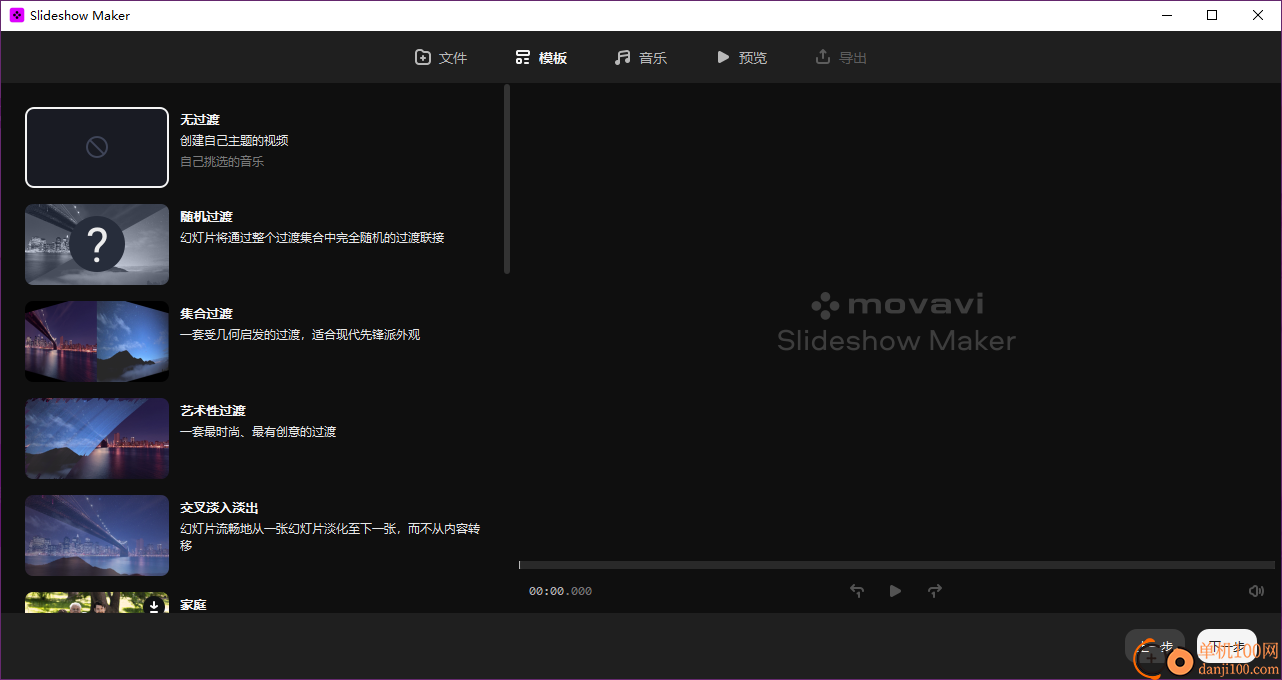The width and height of the screenshot is (1282, 680).
Task: Click the template list vertical scrollbar
Action: click(x=507, y=179)
